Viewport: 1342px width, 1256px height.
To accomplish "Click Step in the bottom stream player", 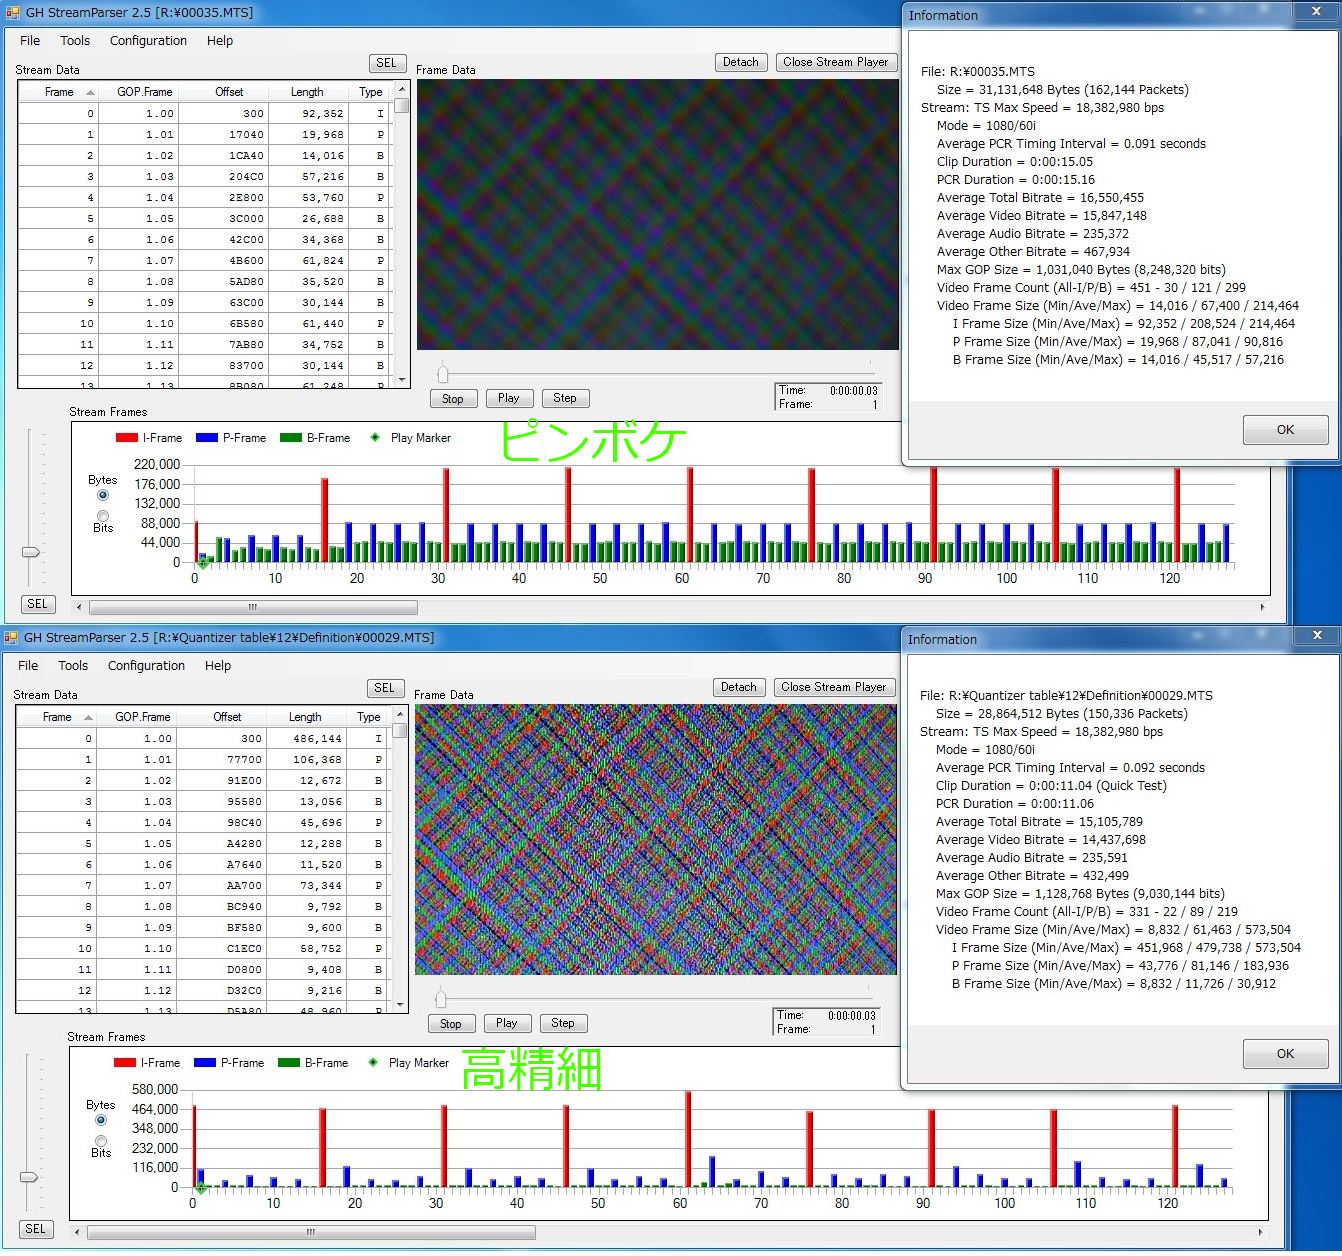I will click(563, 1023).
